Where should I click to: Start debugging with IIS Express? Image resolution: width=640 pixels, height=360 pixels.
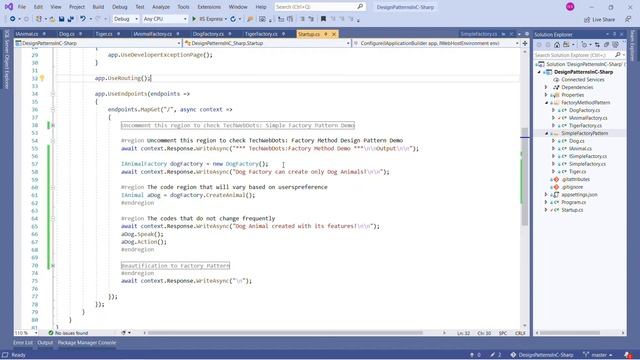pos(209,19)
